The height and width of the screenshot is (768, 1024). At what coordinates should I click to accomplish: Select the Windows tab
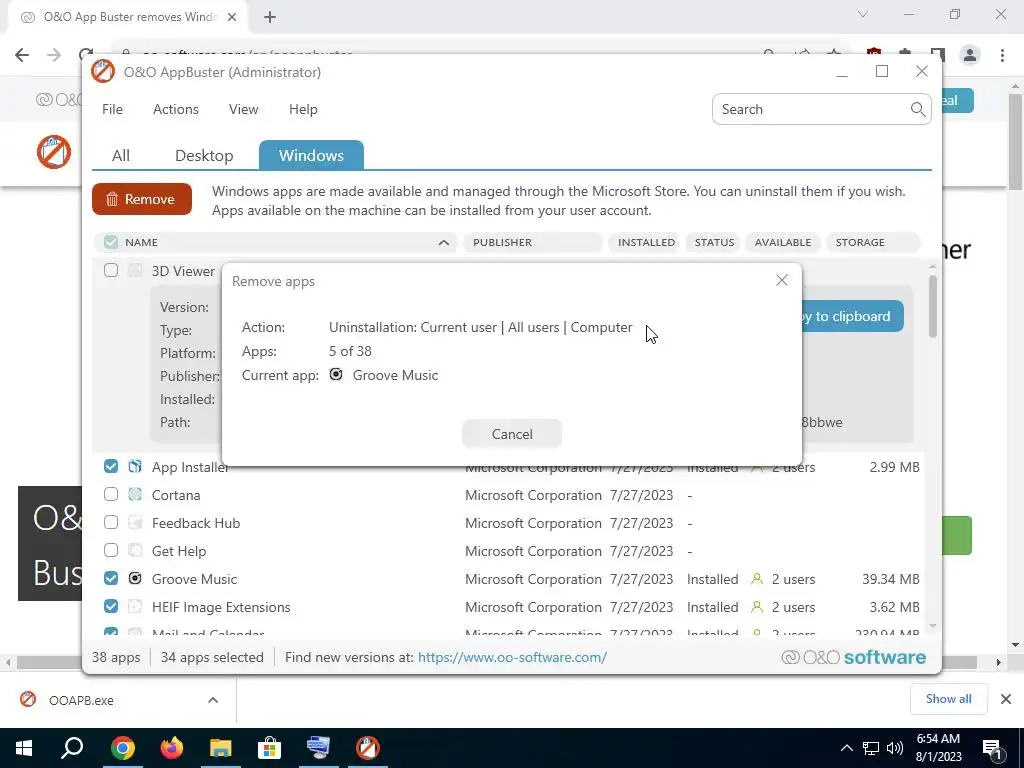pos(311,155)
